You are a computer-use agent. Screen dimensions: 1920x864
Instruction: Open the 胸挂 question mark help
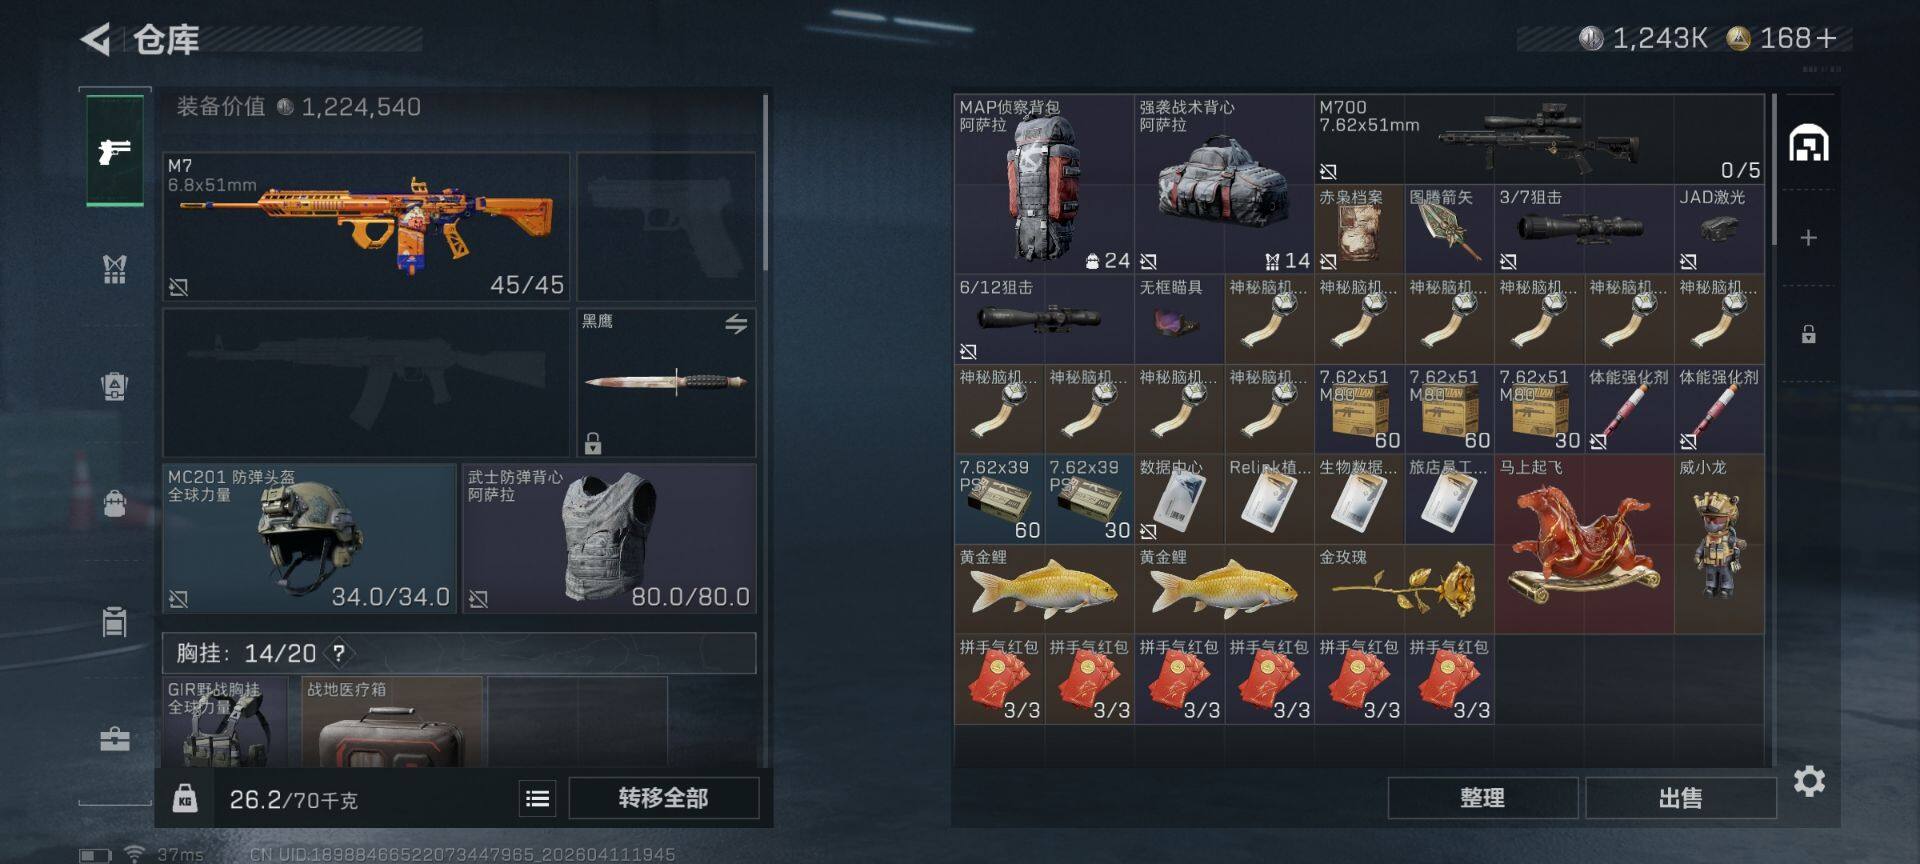coord(339,653)
